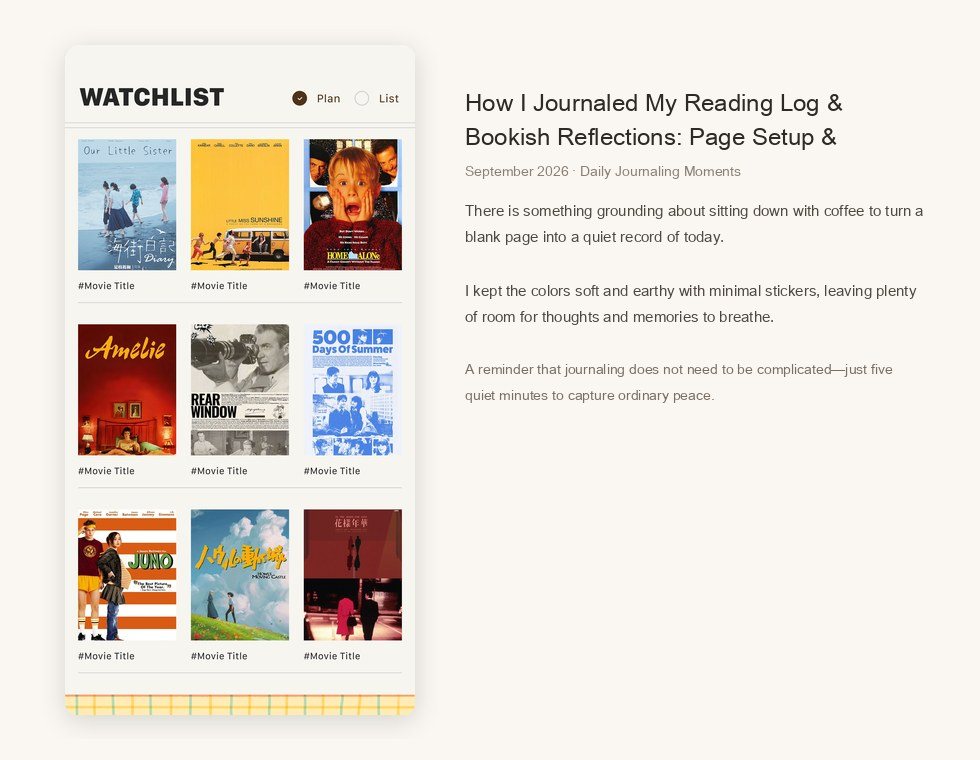This screenshot has width=980, height=760.
Task: Click the paragraph starting I kept the colors soft
Action: pos(691,304)
